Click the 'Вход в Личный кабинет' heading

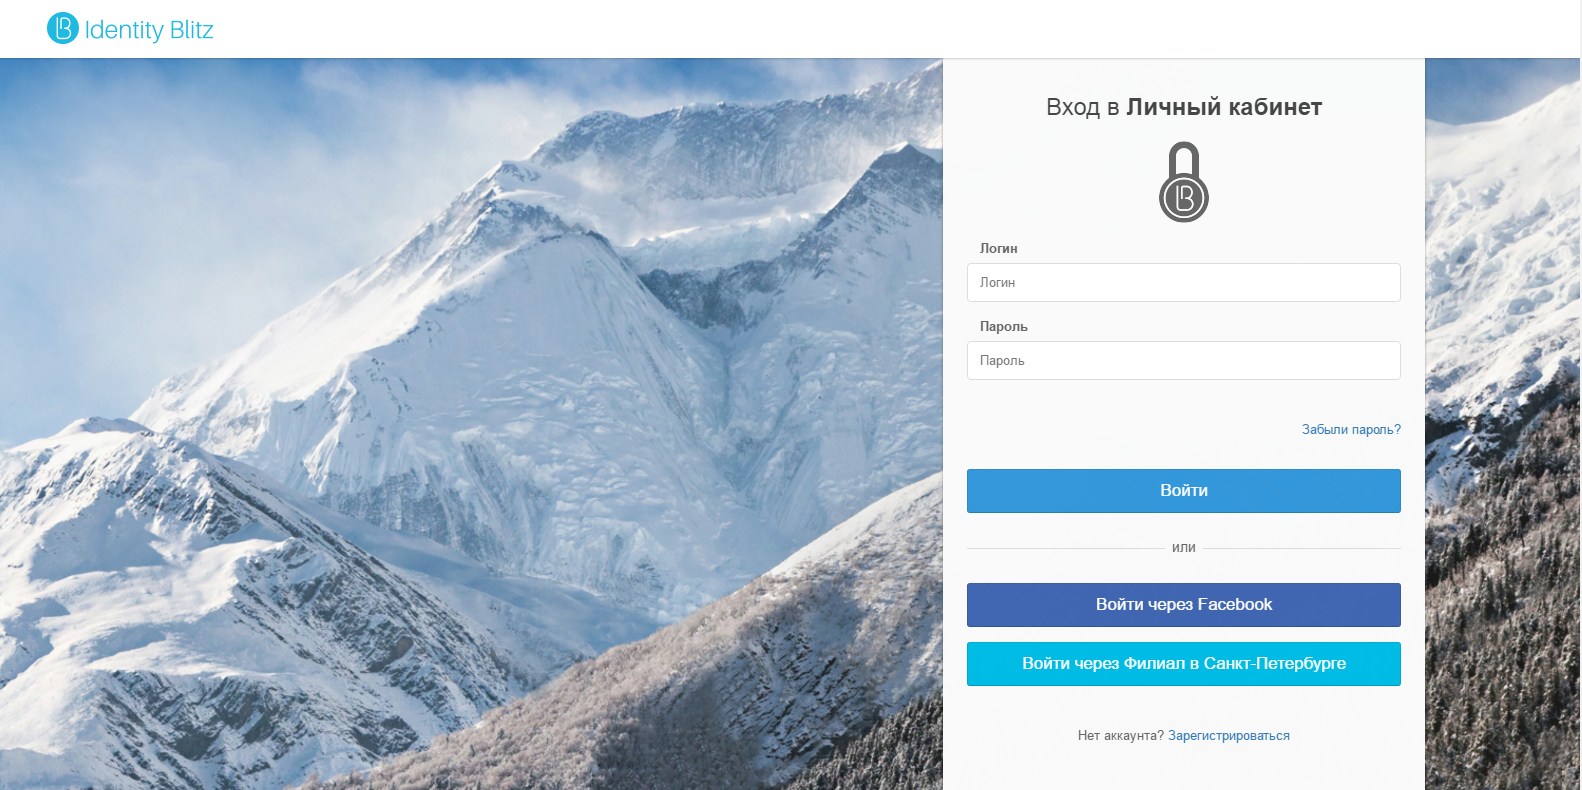tap(1184, 107)
